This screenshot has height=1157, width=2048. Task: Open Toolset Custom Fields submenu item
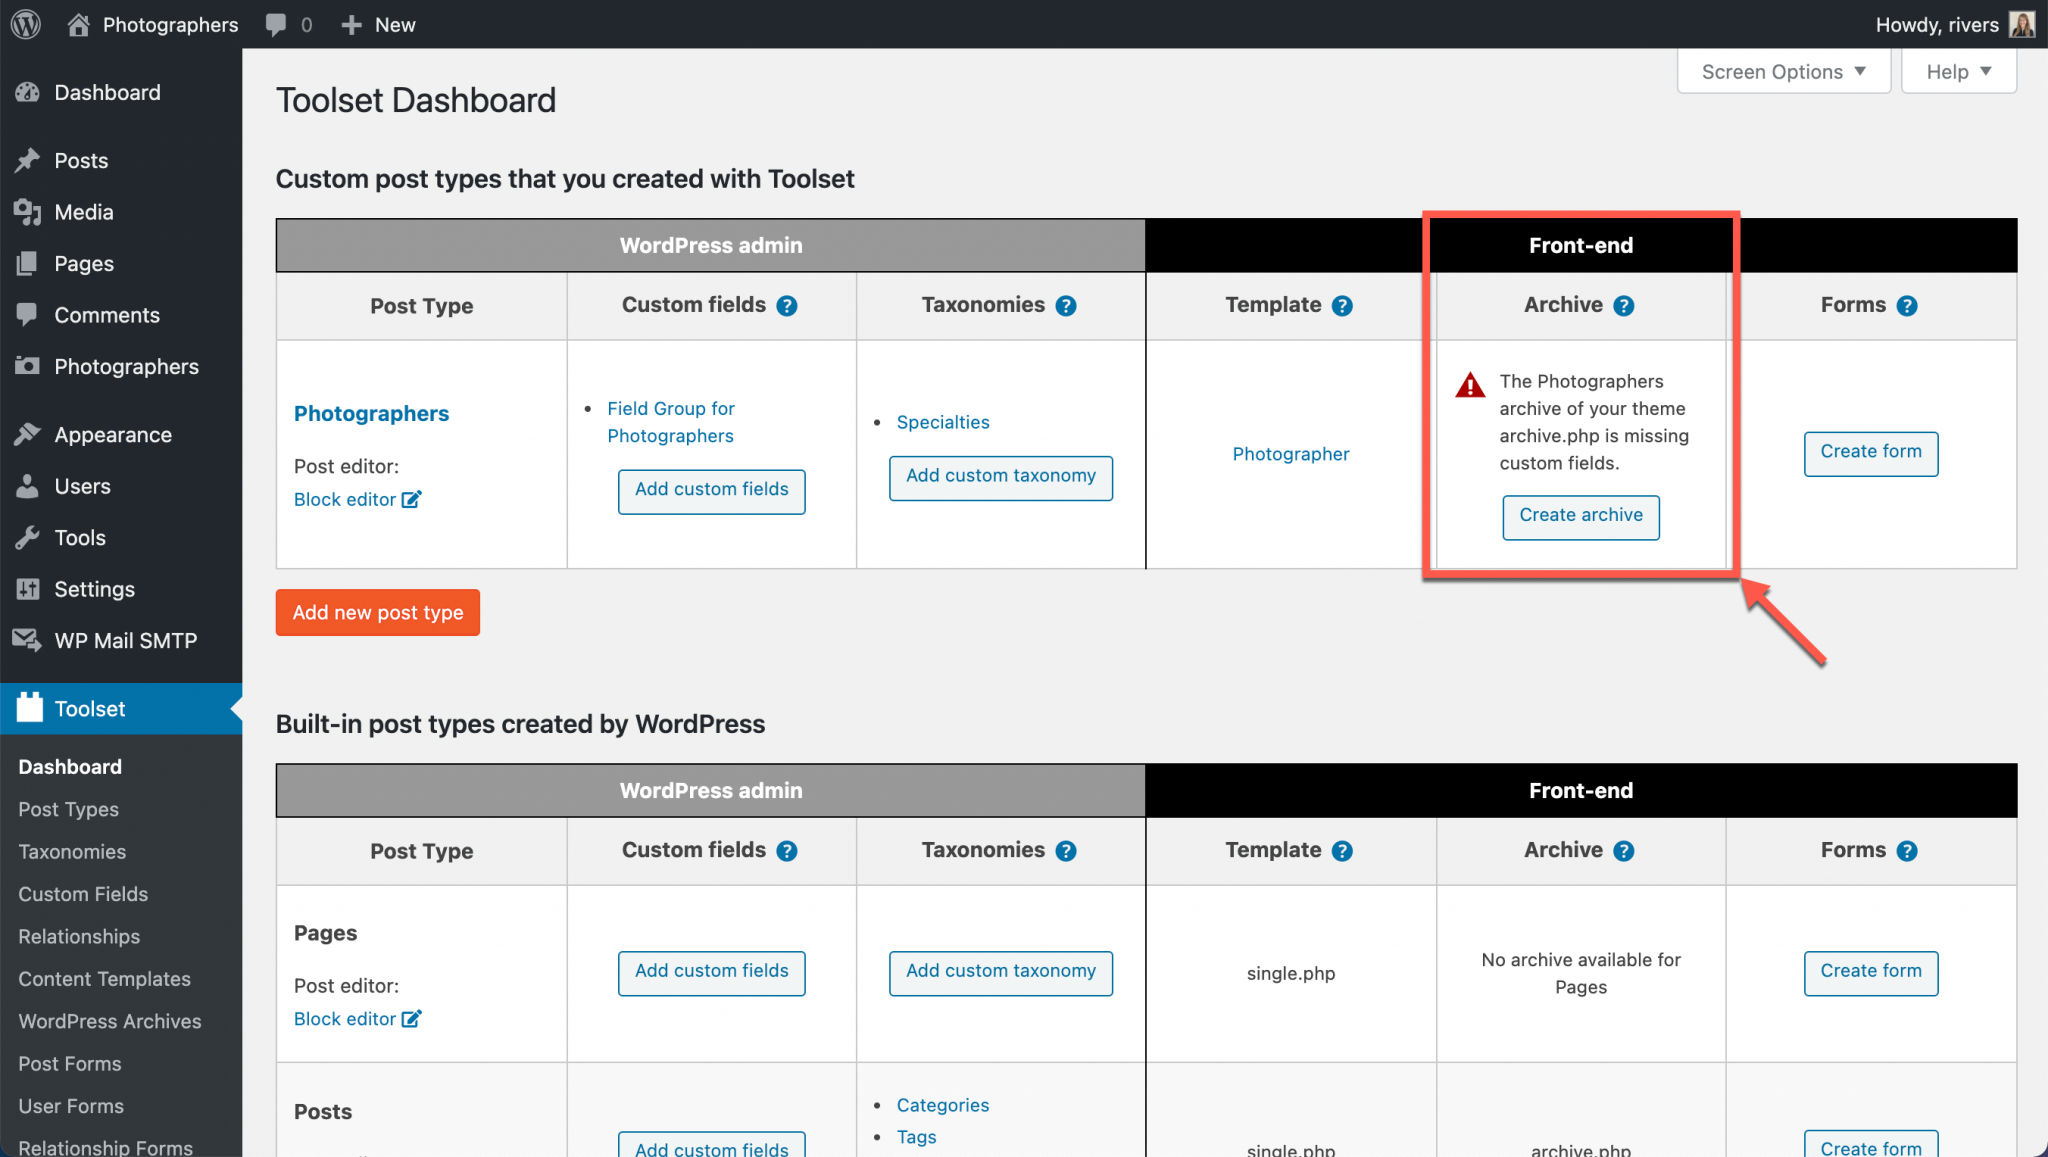point(83,894)
